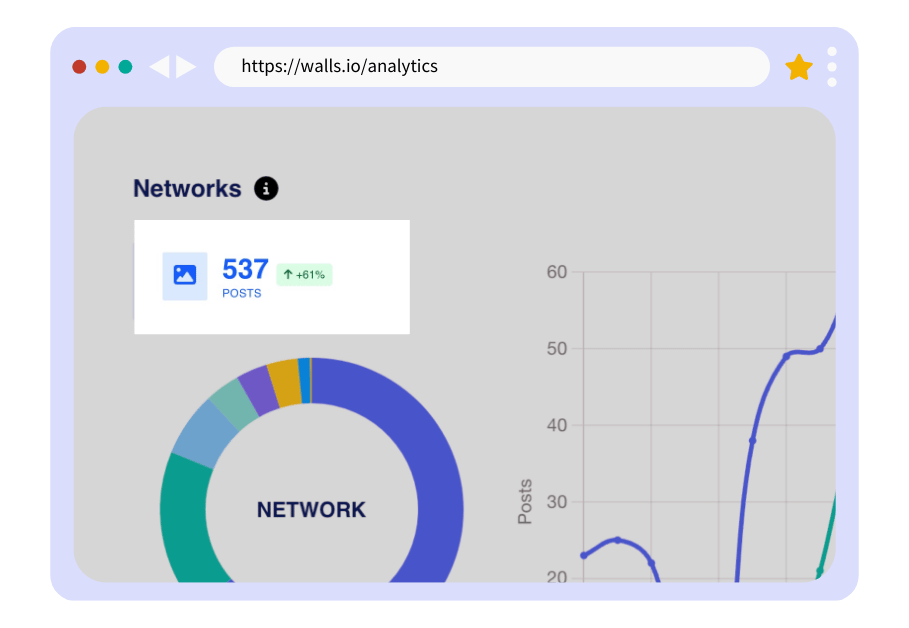This screenshot has width=909, height=628.
Task: Click the 537 POSTS stat link
Action: 243,275
